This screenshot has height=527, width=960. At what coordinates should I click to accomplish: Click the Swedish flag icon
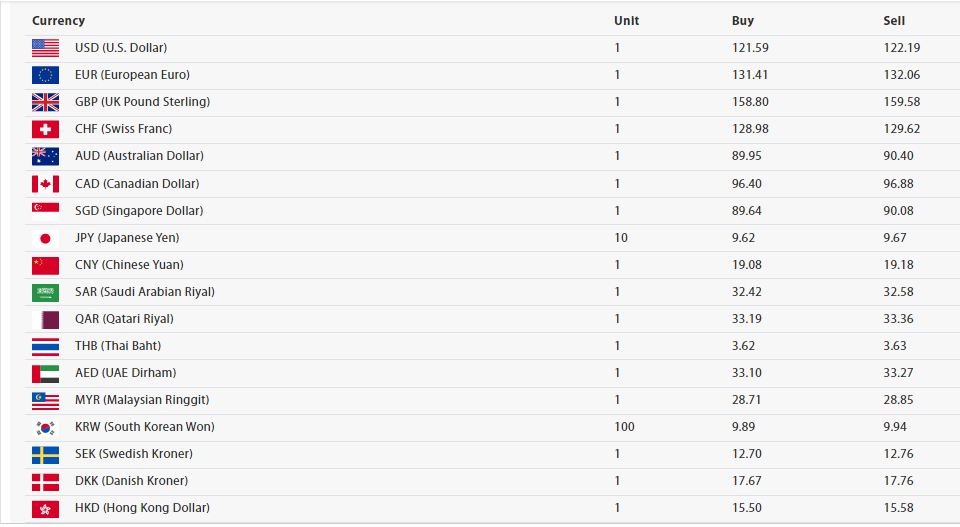(x=45, y=454)
